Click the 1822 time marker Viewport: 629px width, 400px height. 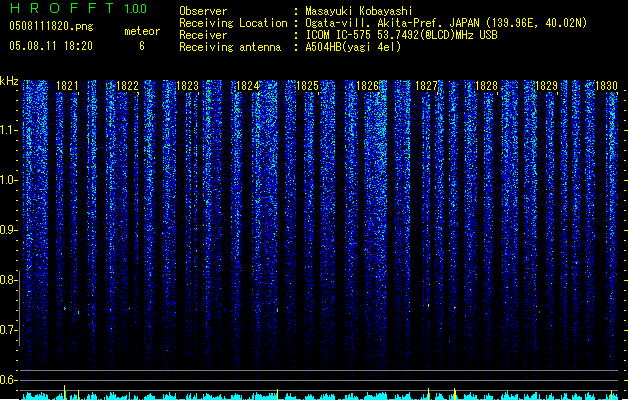point(127,86)
